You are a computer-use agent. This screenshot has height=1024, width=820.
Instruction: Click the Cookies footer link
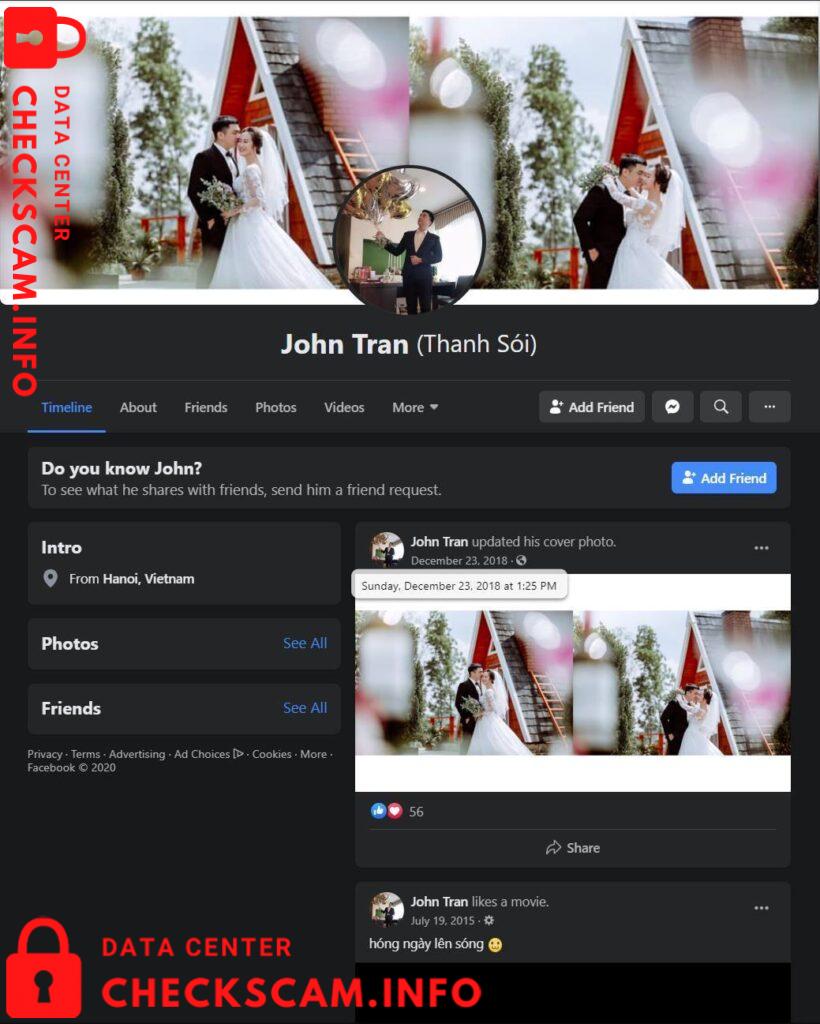(x=272, y=754)
